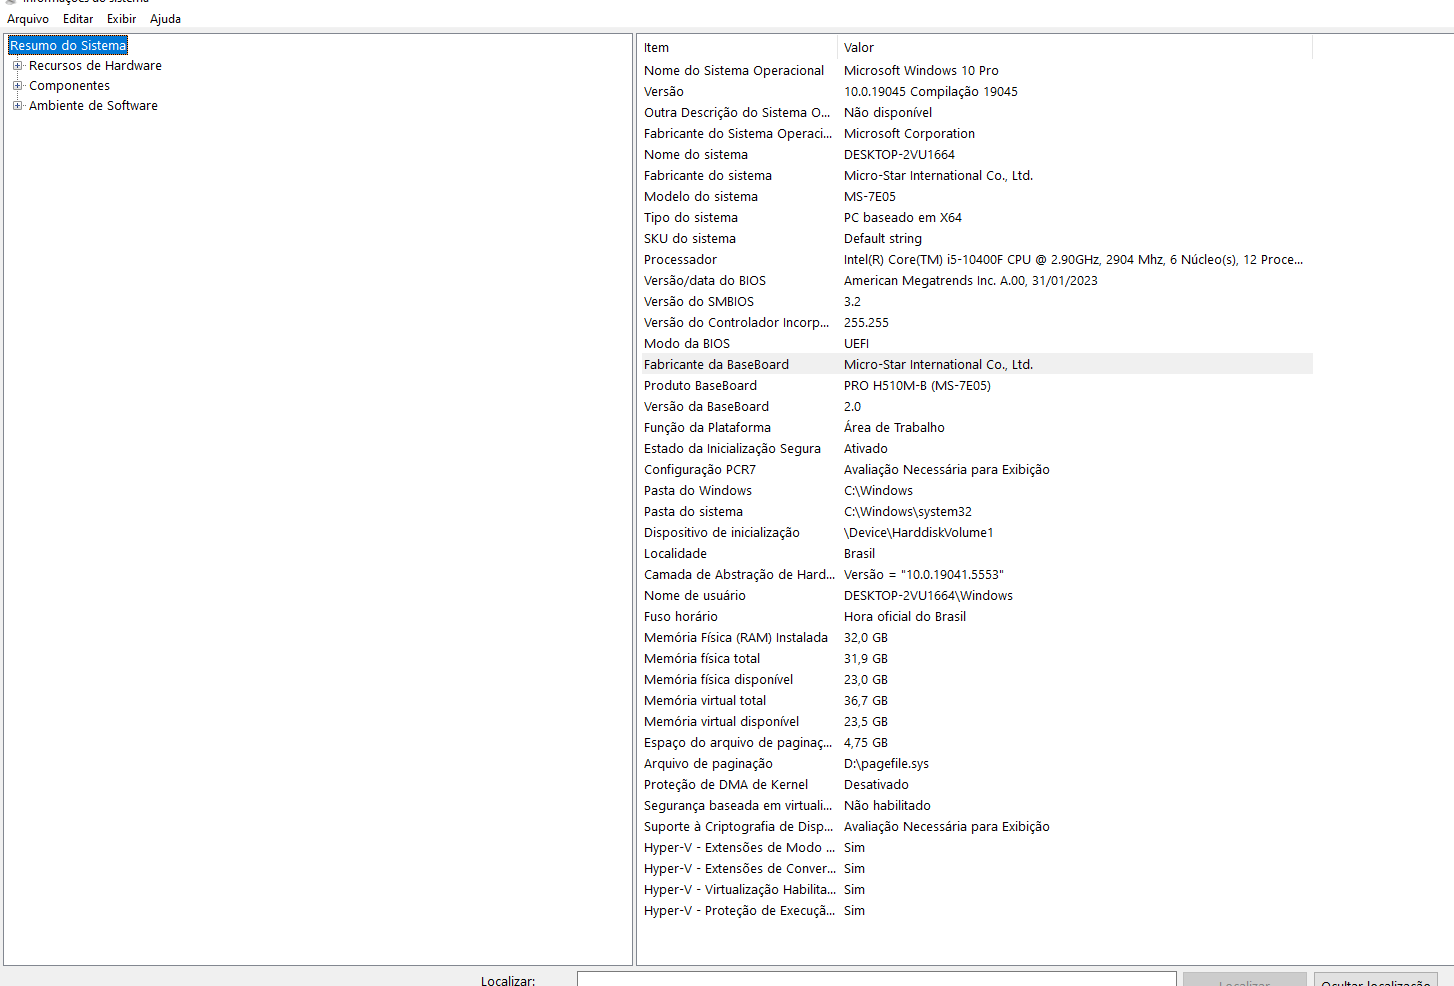Select the Configuração PCR7 row label
Viewport: 1454px width, 986px height.
(700, 470)
